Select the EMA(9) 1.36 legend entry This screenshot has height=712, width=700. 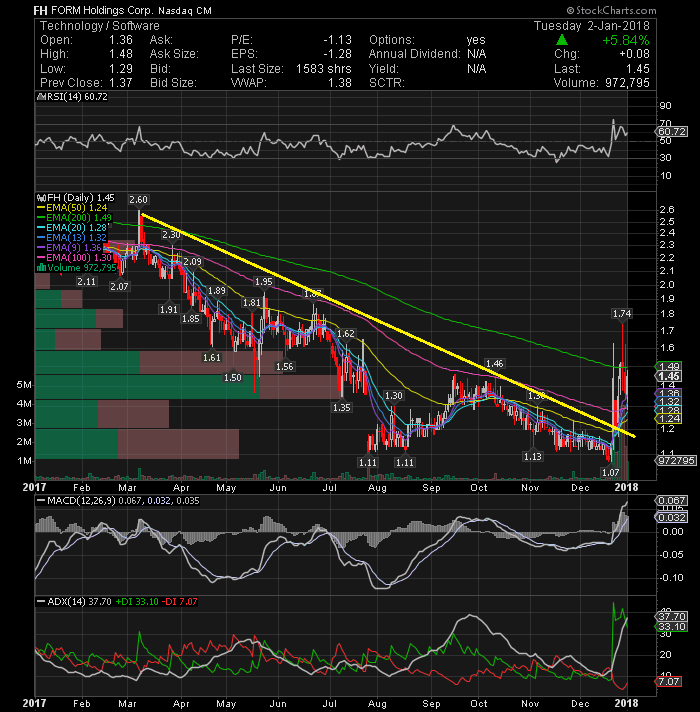69,247
